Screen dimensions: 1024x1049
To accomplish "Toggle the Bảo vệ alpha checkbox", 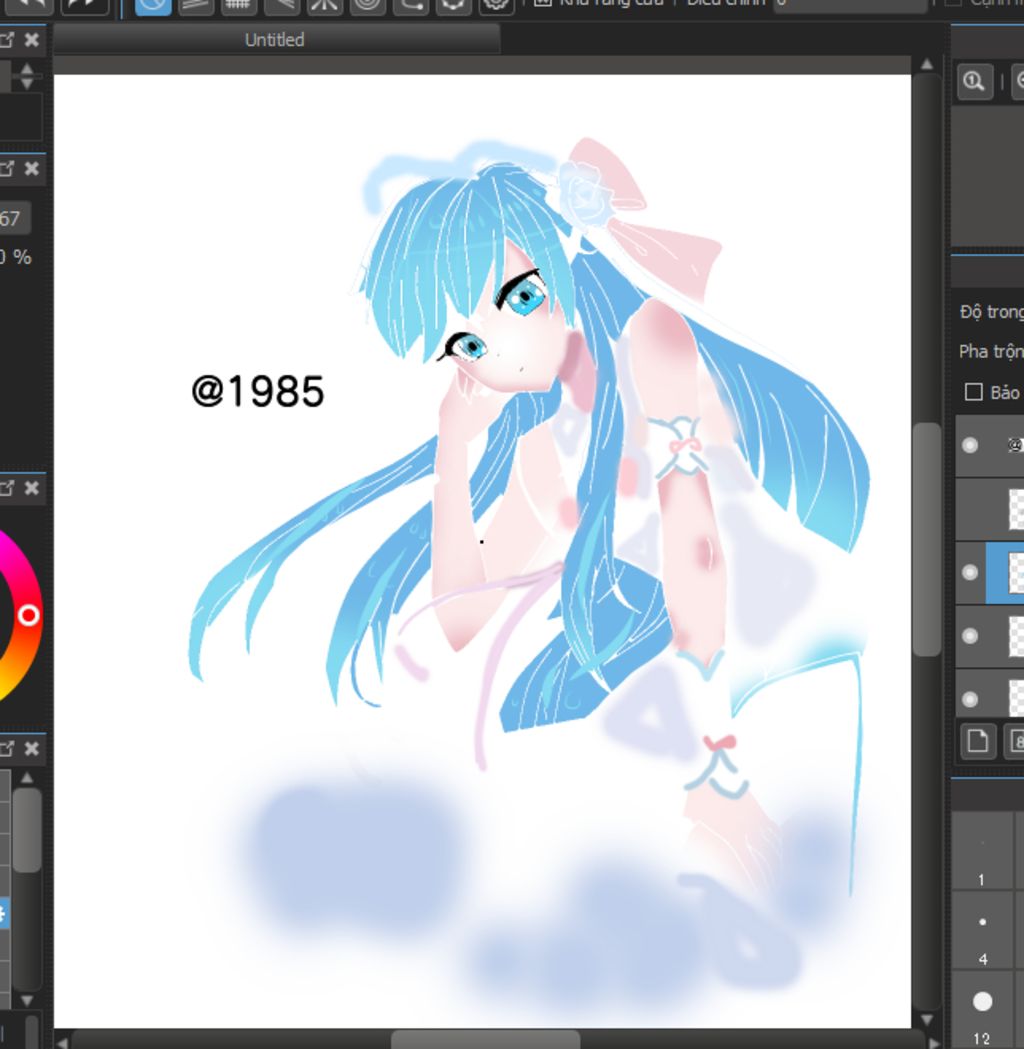I will coord(974,392).
